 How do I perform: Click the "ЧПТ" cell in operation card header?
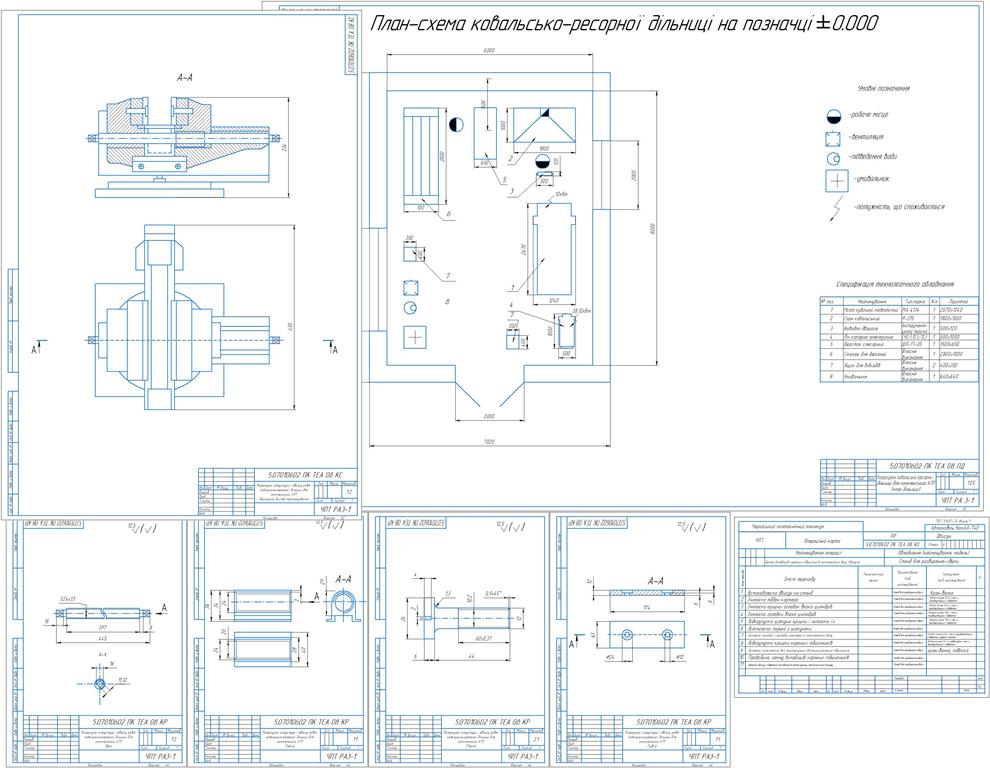[x=762, y=541]
